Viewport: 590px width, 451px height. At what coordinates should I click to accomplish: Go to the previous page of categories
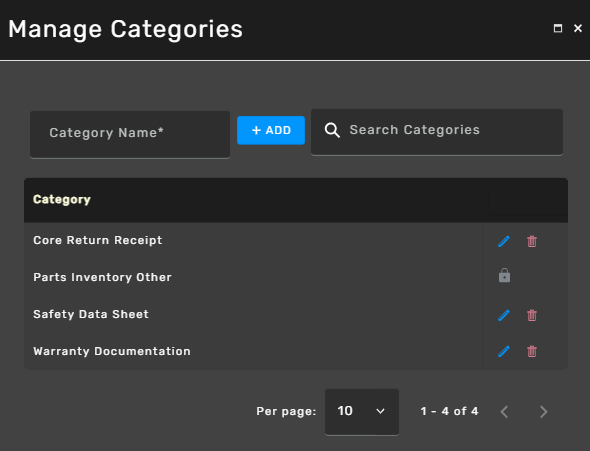coord(504,412)
